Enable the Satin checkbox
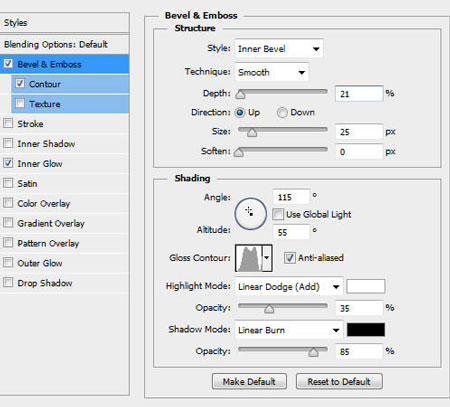This screenshot has height=407, width=450. tap(8, 183)
